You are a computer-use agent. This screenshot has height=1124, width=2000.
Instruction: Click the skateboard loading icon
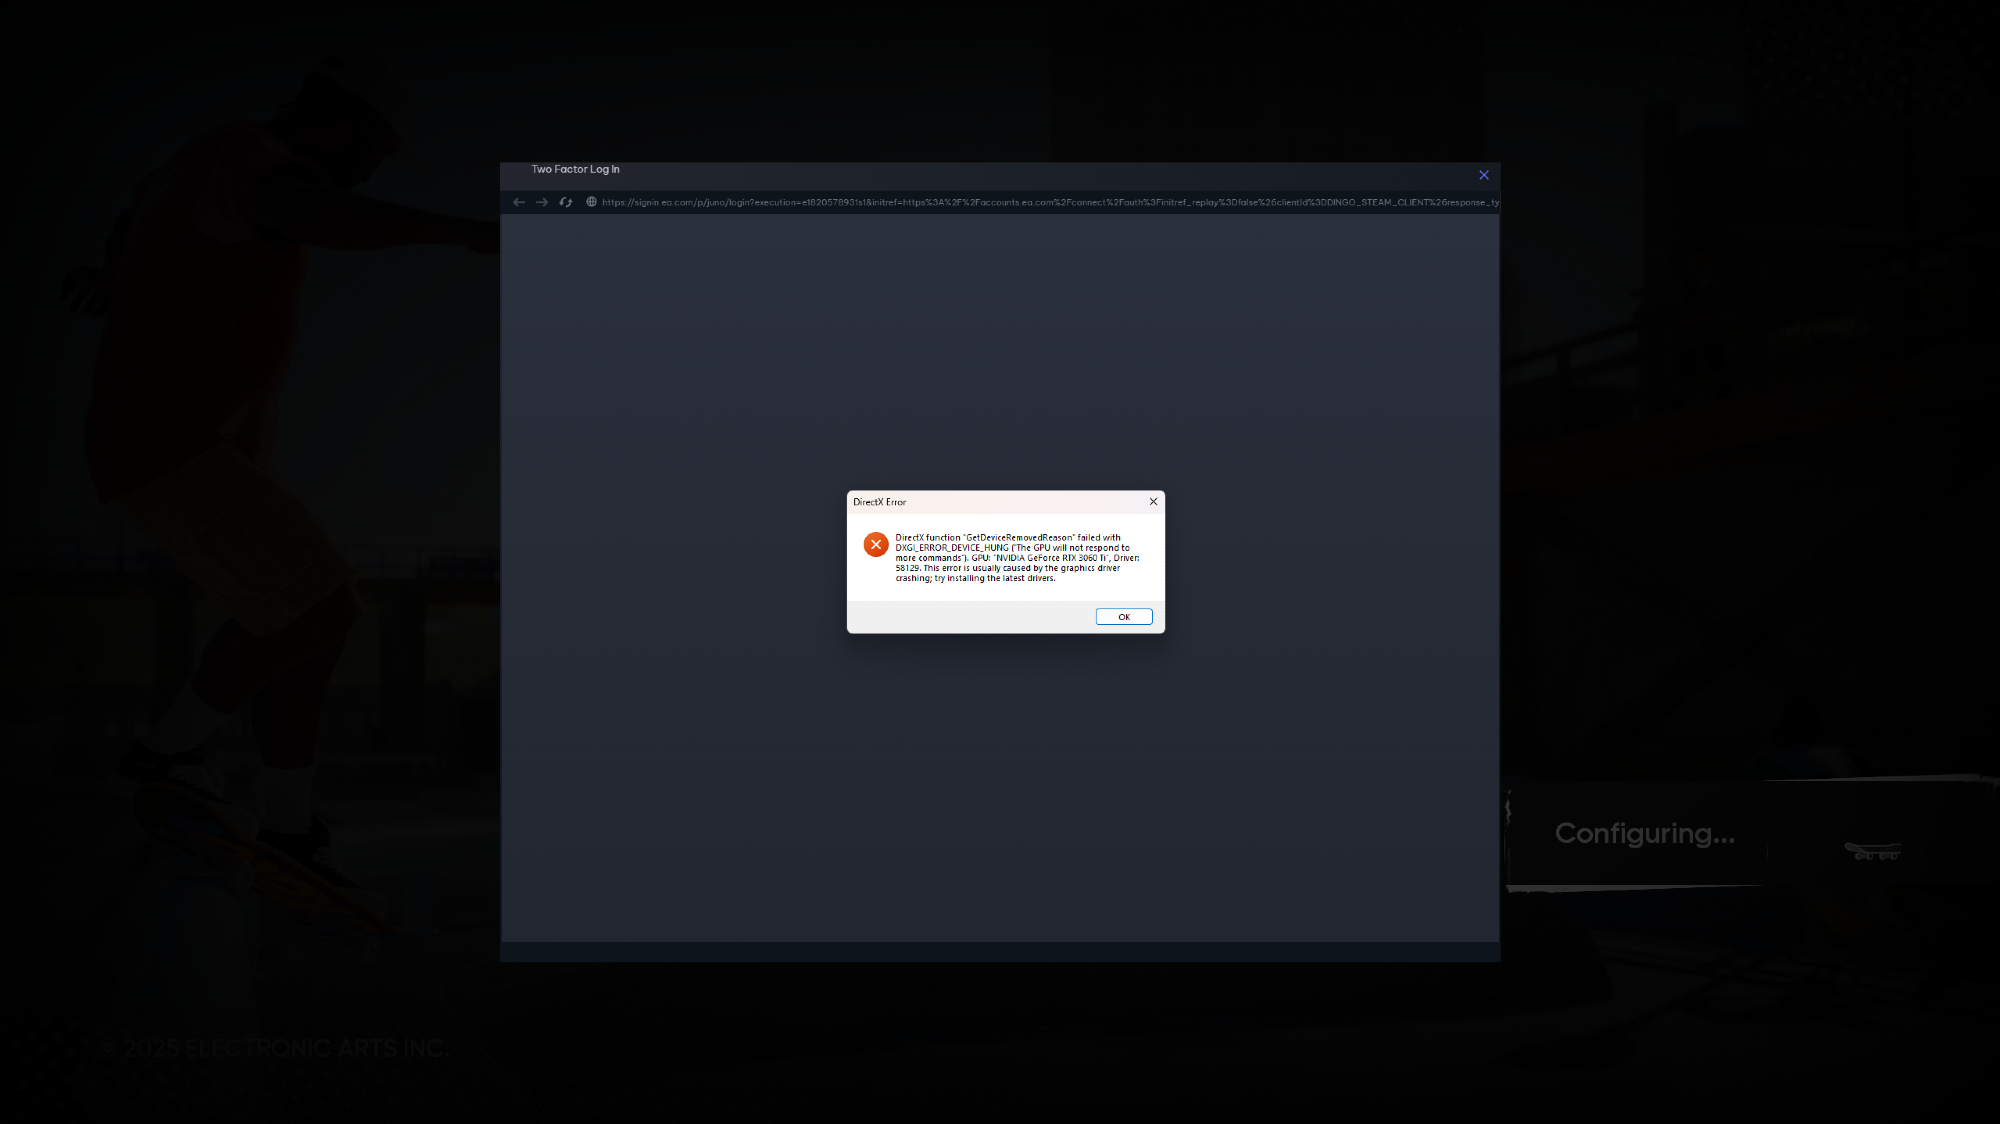tap(1872, 851)
